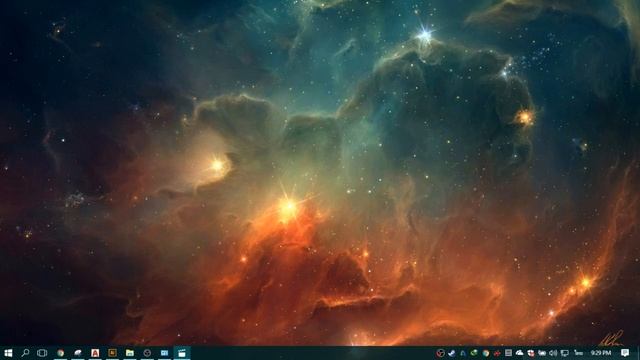Open Task View on the taskbar
Image resolution: width=640 pixels, height=360 pixels.
42,353
